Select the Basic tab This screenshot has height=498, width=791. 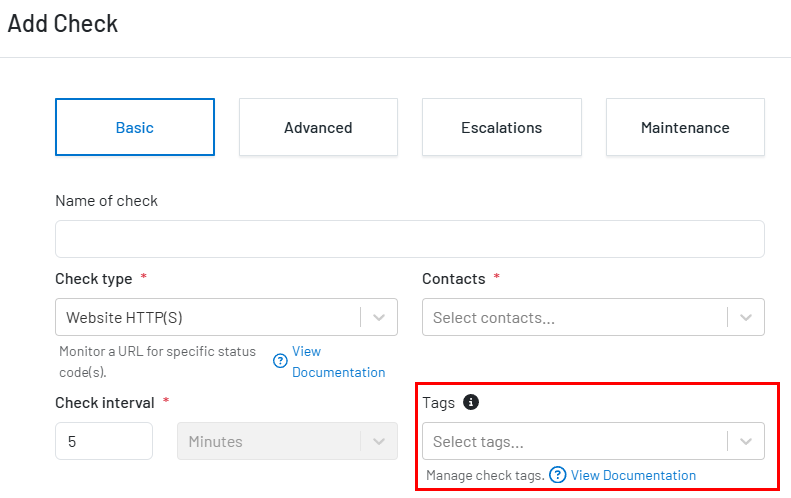point(135,127)
